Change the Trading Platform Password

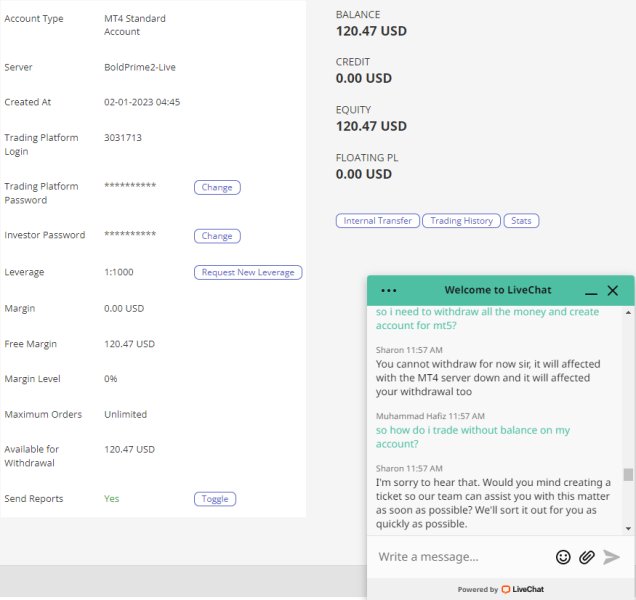pyautogui.click(x=217, y=187)
